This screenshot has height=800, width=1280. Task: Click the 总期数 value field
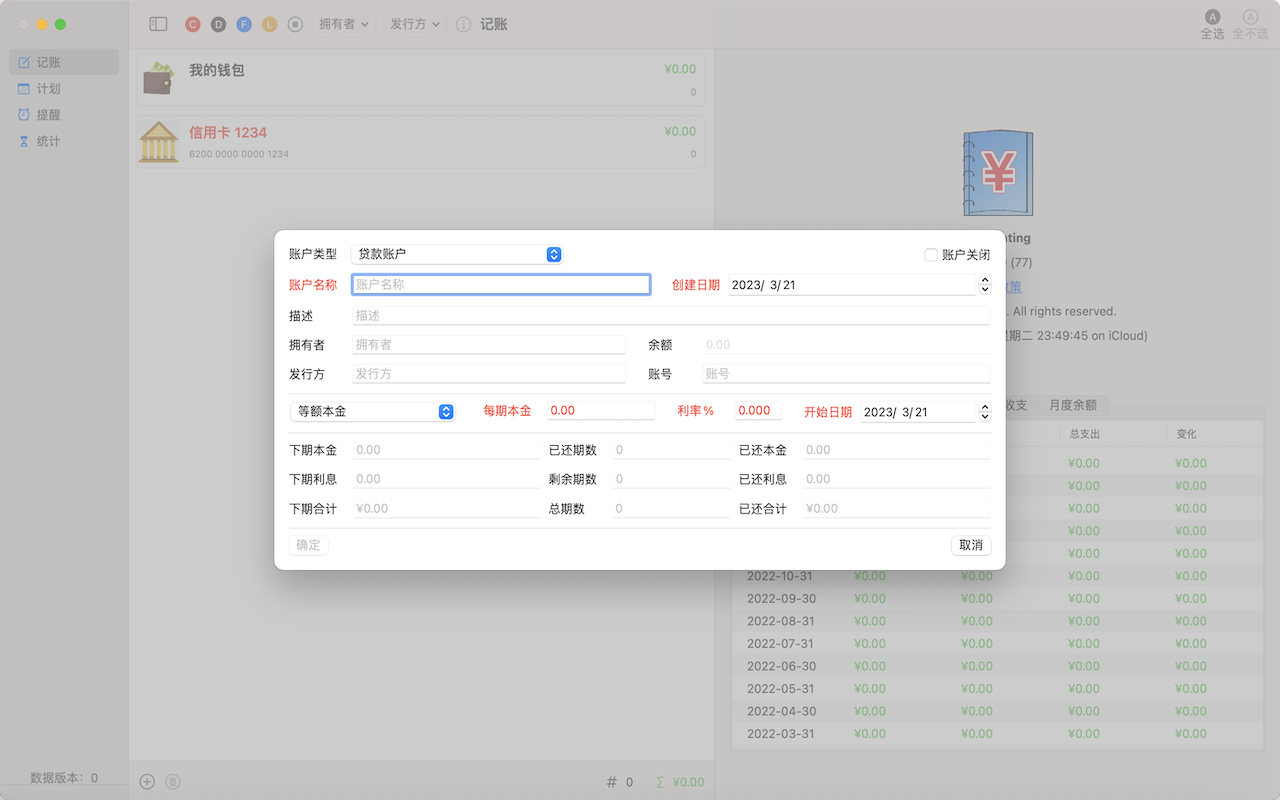click(671, 509)
